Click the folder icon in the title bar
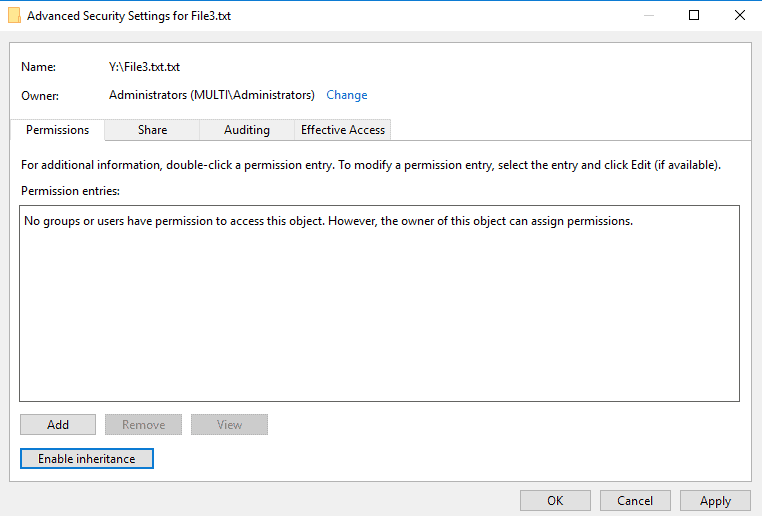This screenshot has width=762, height=516. click(14, 16)
